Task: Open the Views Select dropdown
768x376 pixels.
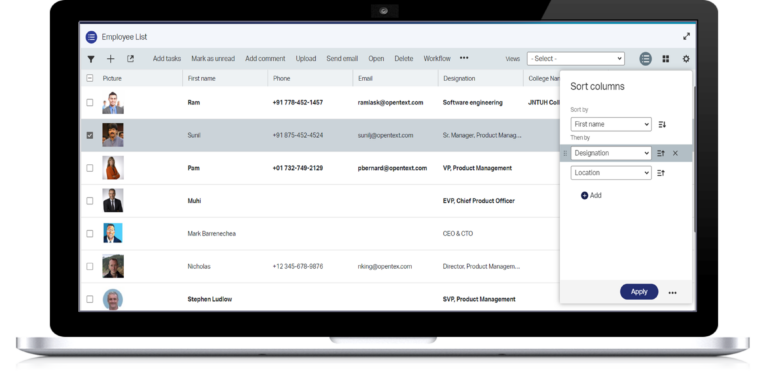Action: click(576, 59)
